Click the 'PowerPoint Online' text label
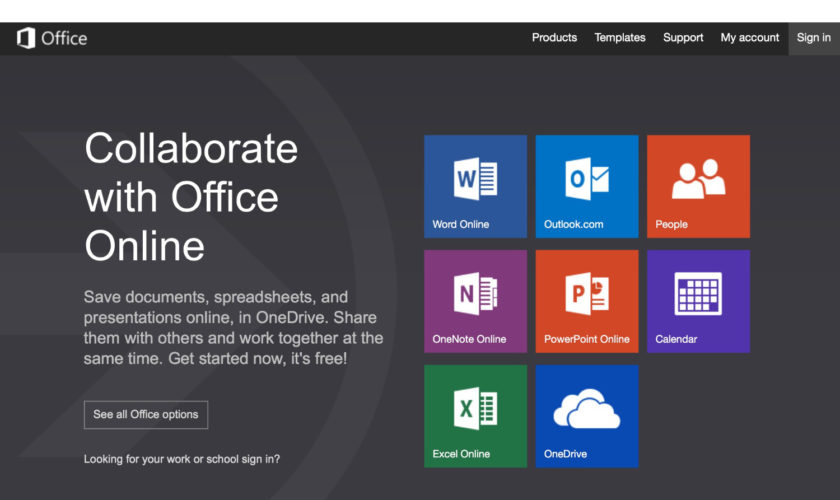This screenshot has height=500, width=840. tap(587, 339)
